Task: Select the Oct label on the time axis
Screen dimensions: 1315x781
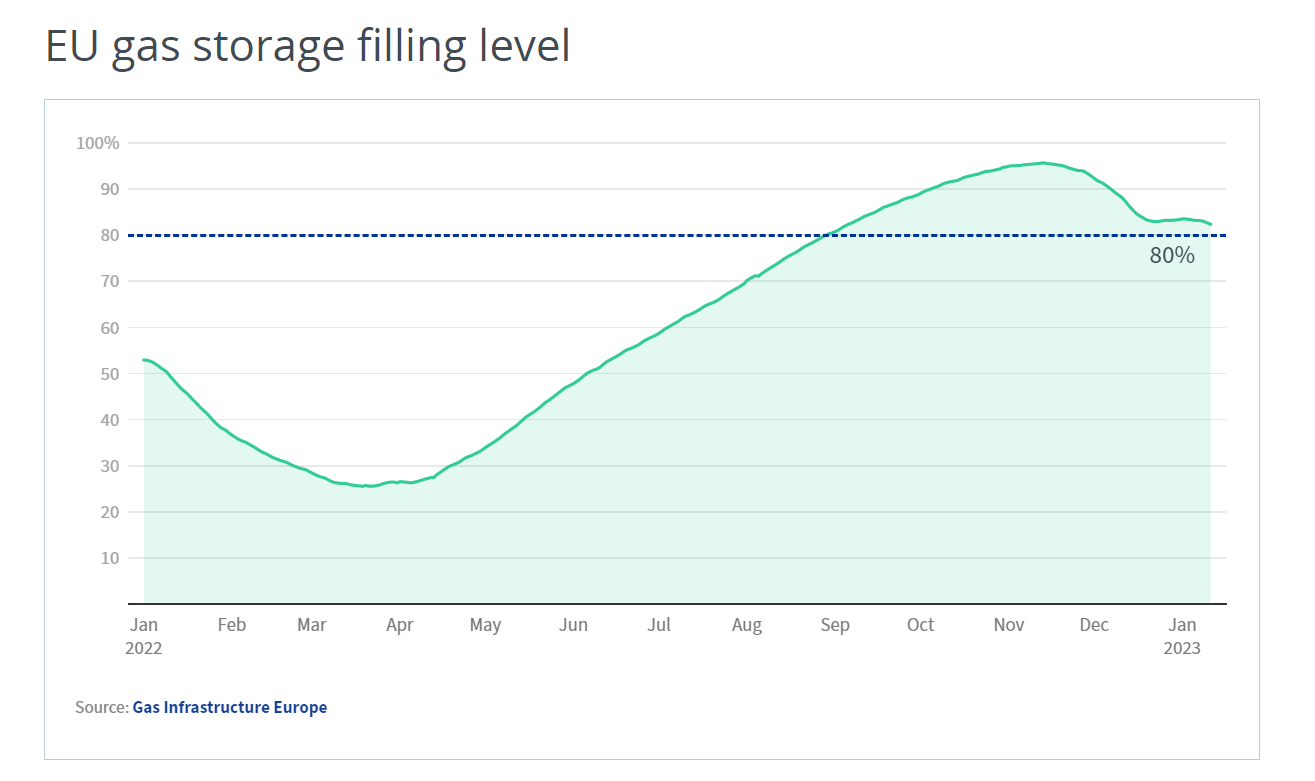Action: [x=920, y=625]
